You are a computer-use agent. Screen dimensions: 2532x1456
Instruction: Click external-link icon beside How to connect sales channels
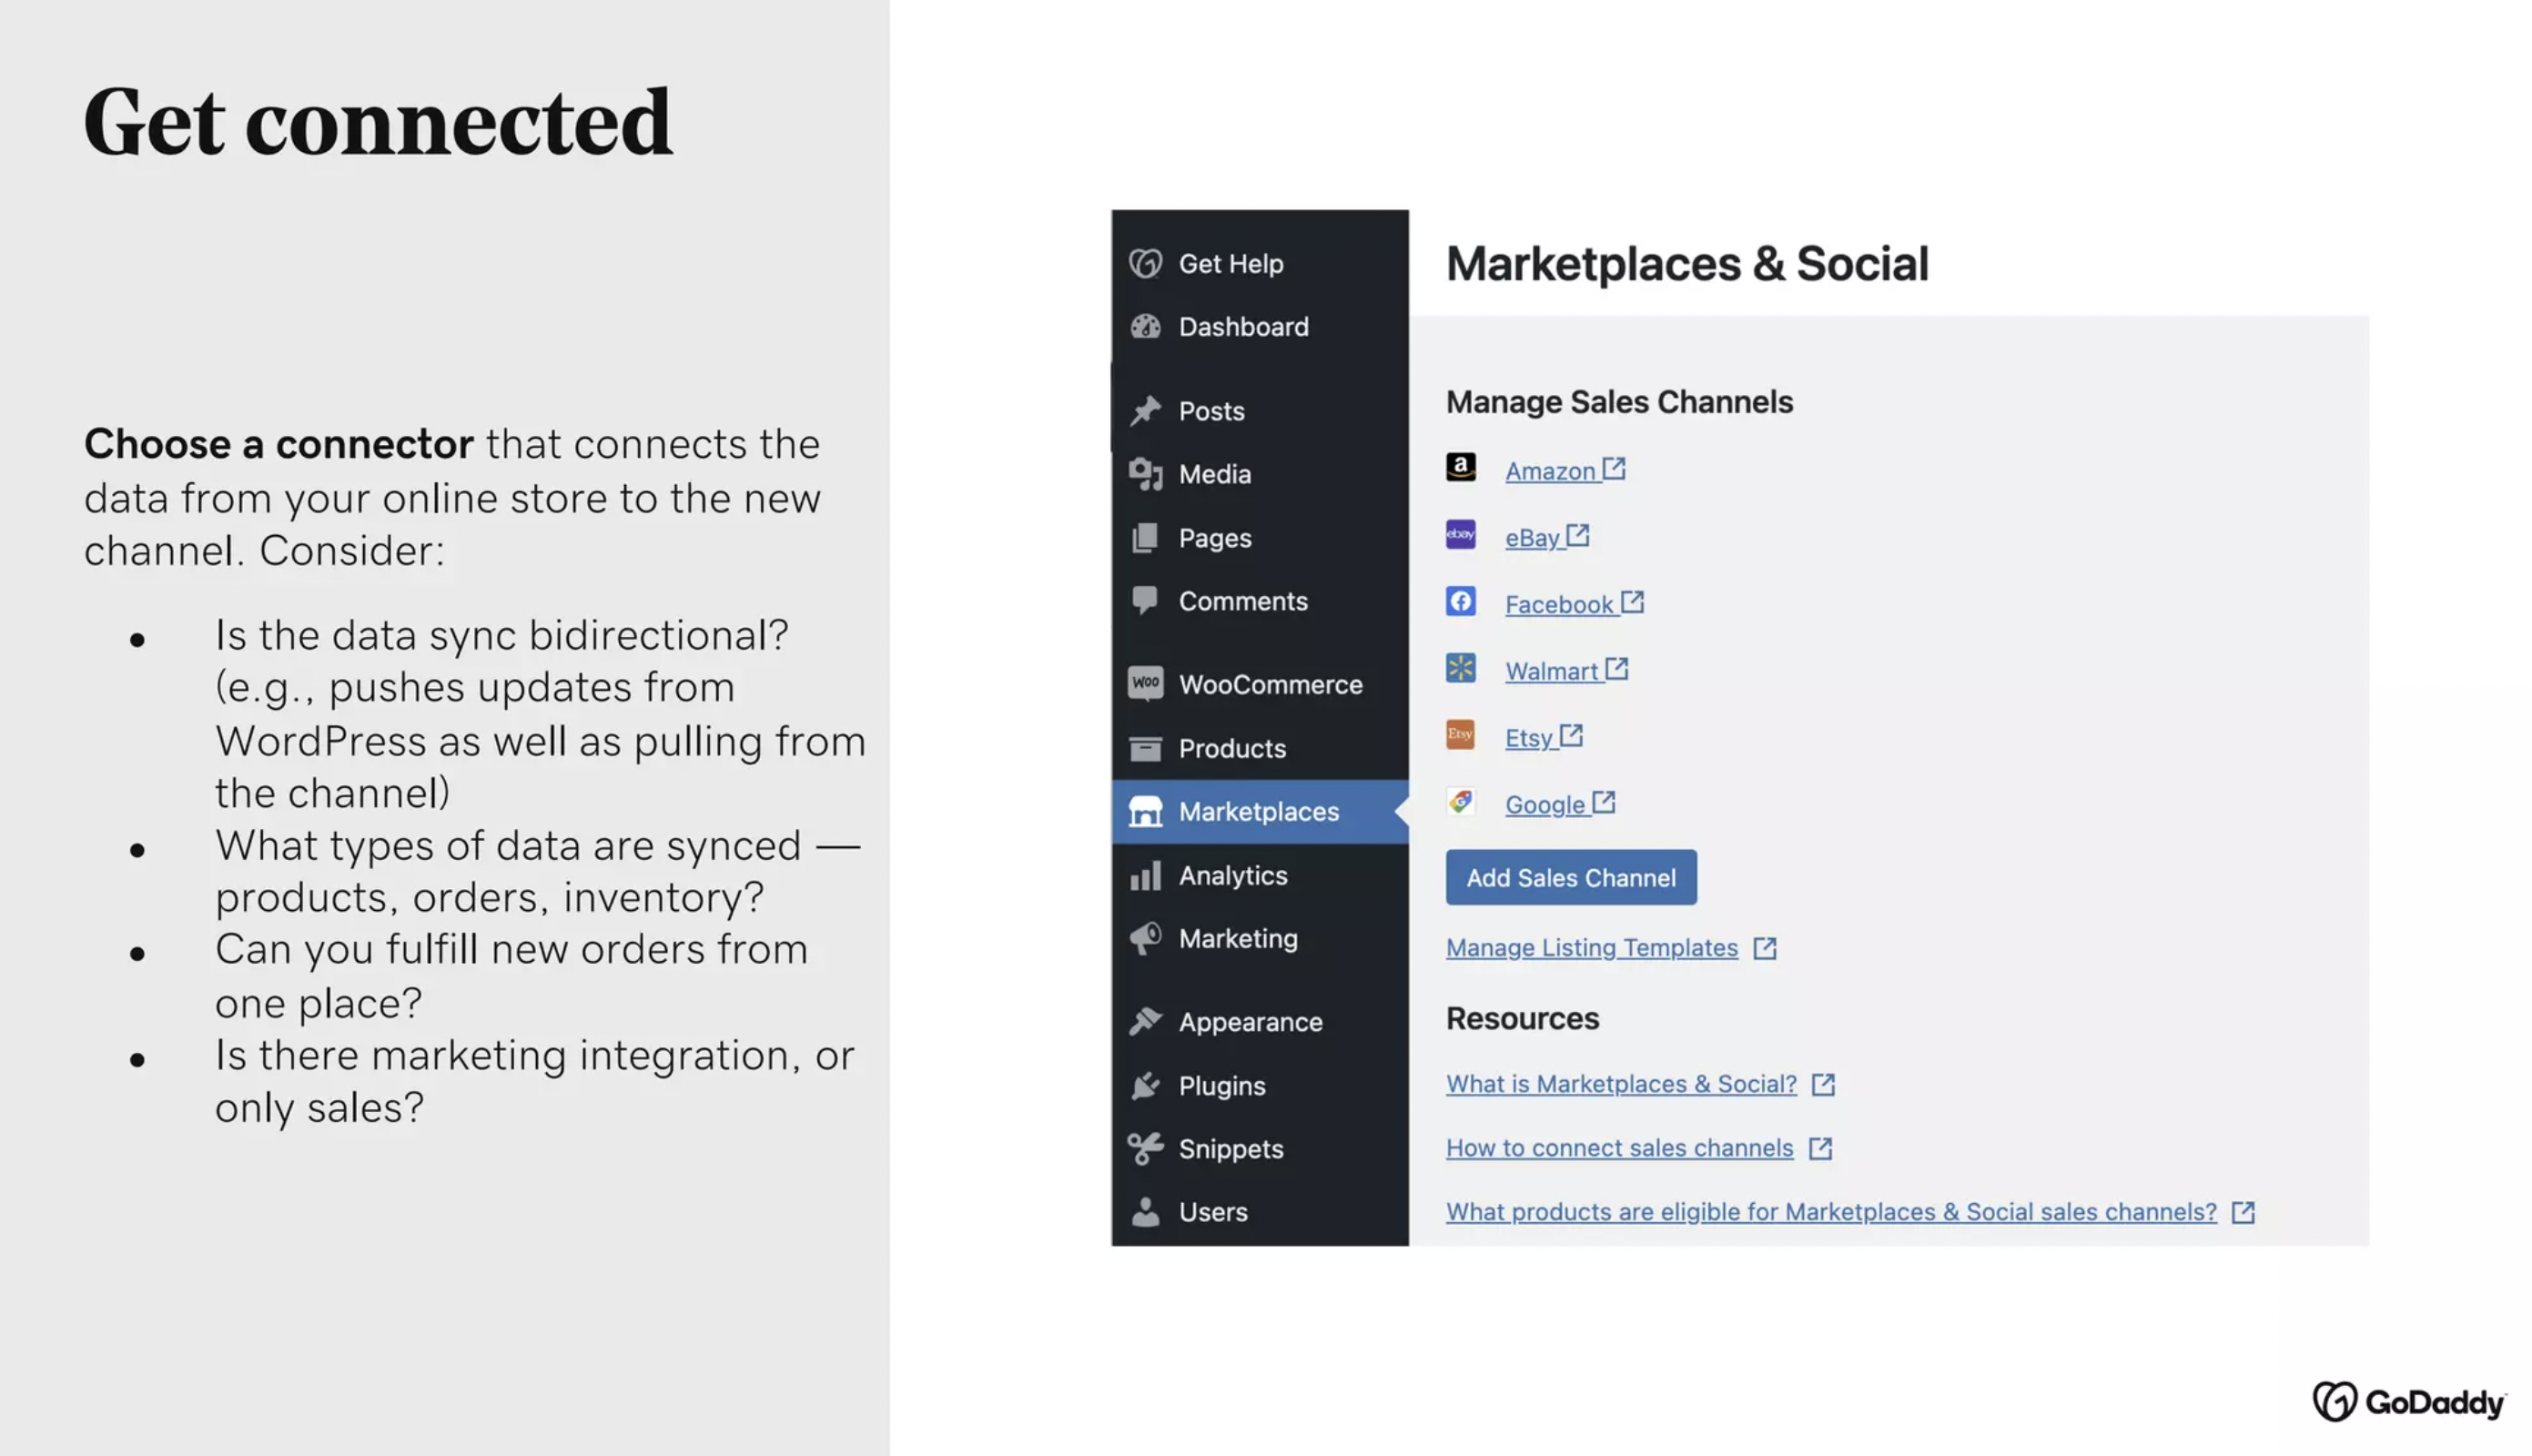point(1820,1148)
